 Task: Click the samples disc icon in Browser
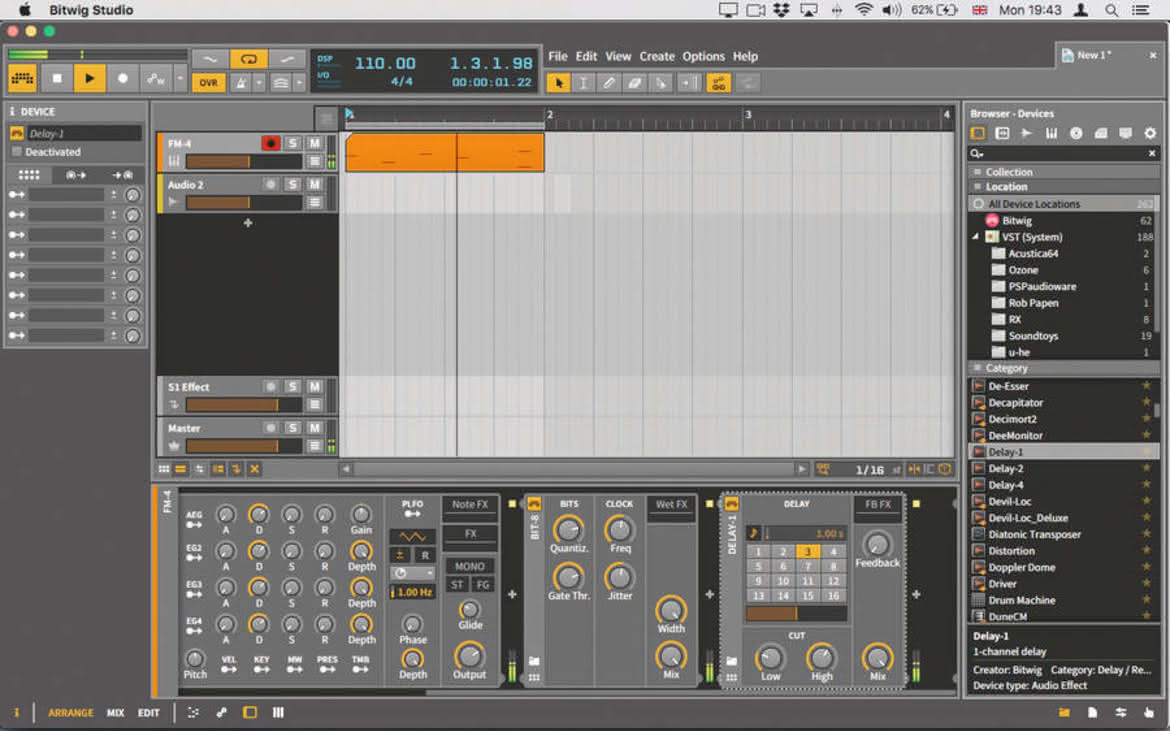click(1076, 133)
